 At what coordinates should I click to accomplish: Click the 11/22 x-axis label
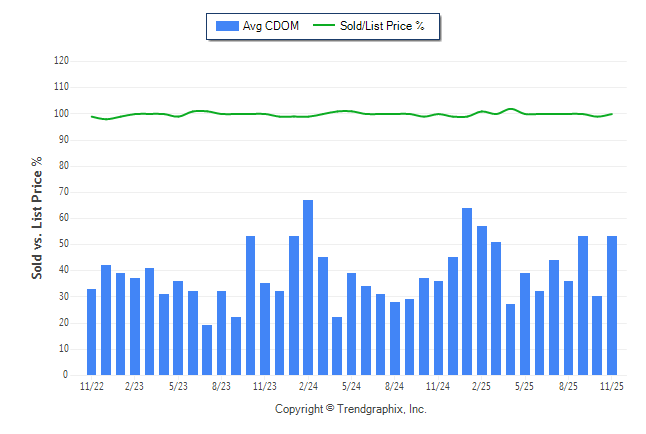[92, 385]
